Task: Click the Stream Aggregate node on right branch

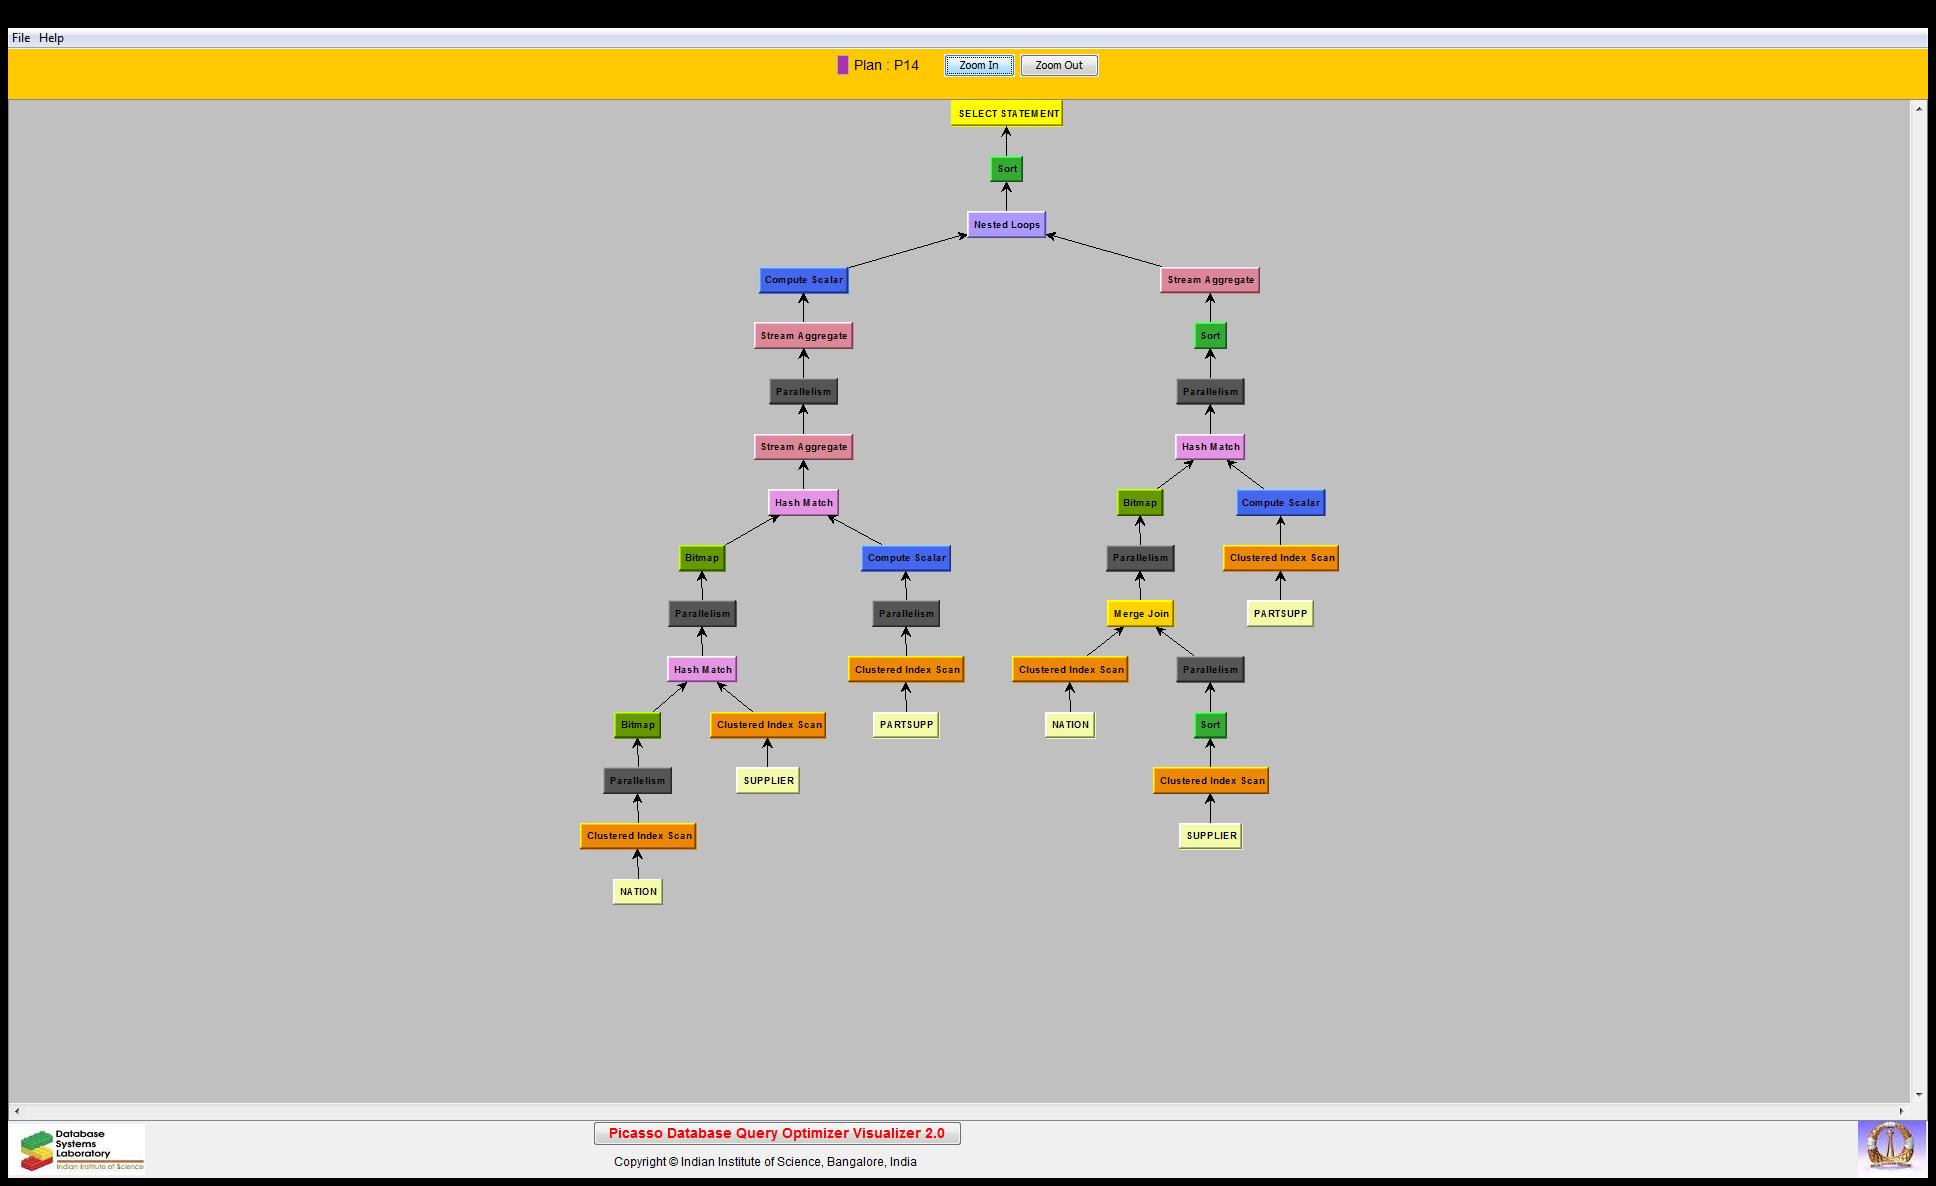Action: [x=1210, y=280]
